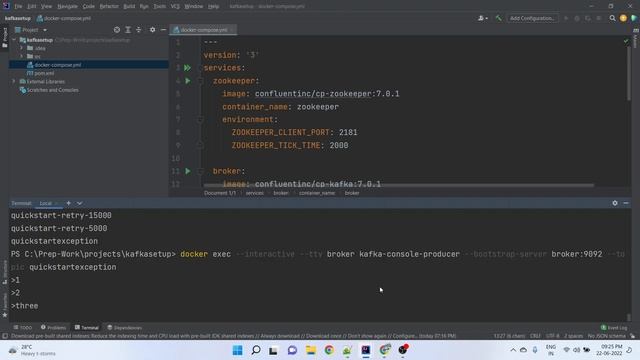Open Windows Start menu

pyautogui.click(x=237, y=350)
